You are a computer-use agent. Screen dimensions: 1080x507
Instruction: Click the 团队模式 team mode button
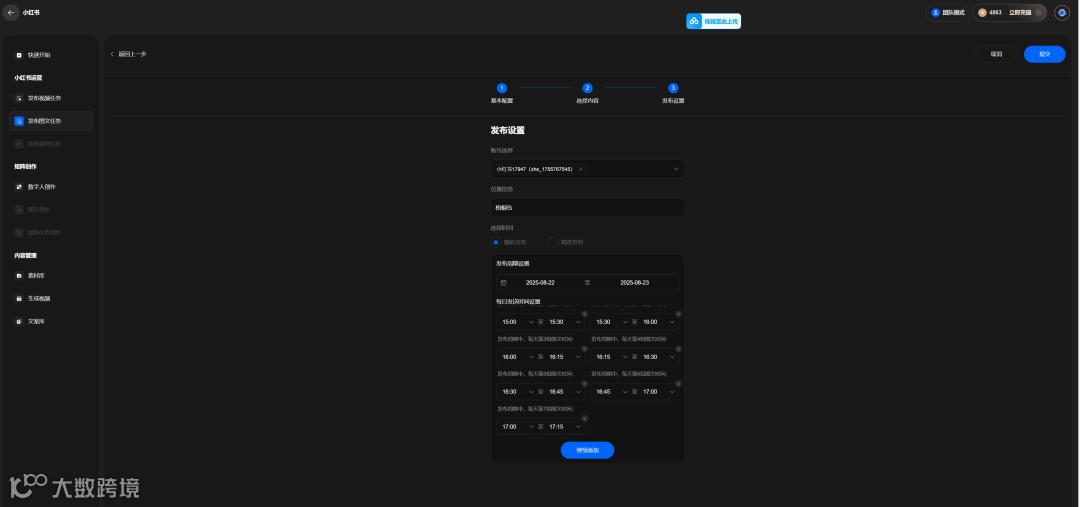pos(948,12)
